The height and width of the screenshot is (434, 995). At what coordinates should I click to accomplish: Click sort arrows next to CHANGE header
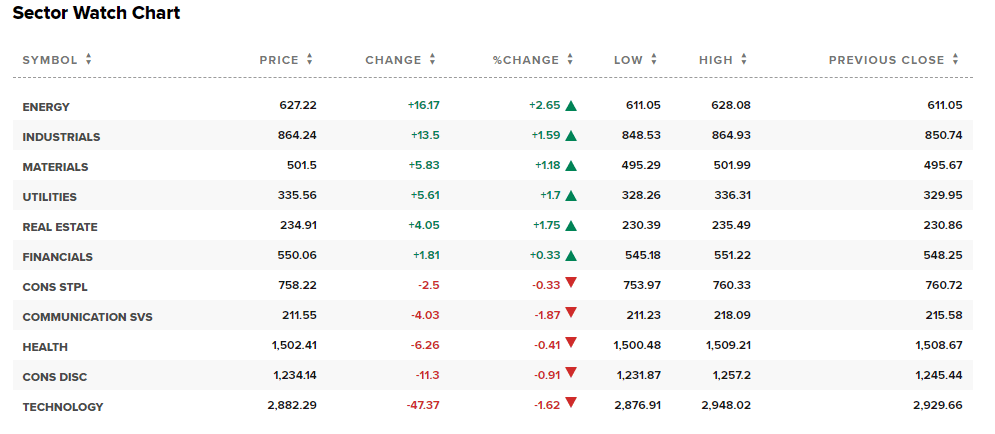(x=433, y=60)
